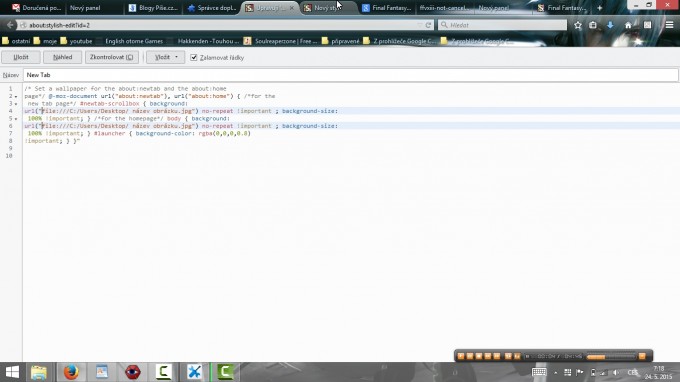Open the Vložit insert dropdown
Viewport: 680px width, 382px height.
click(166, 57)
